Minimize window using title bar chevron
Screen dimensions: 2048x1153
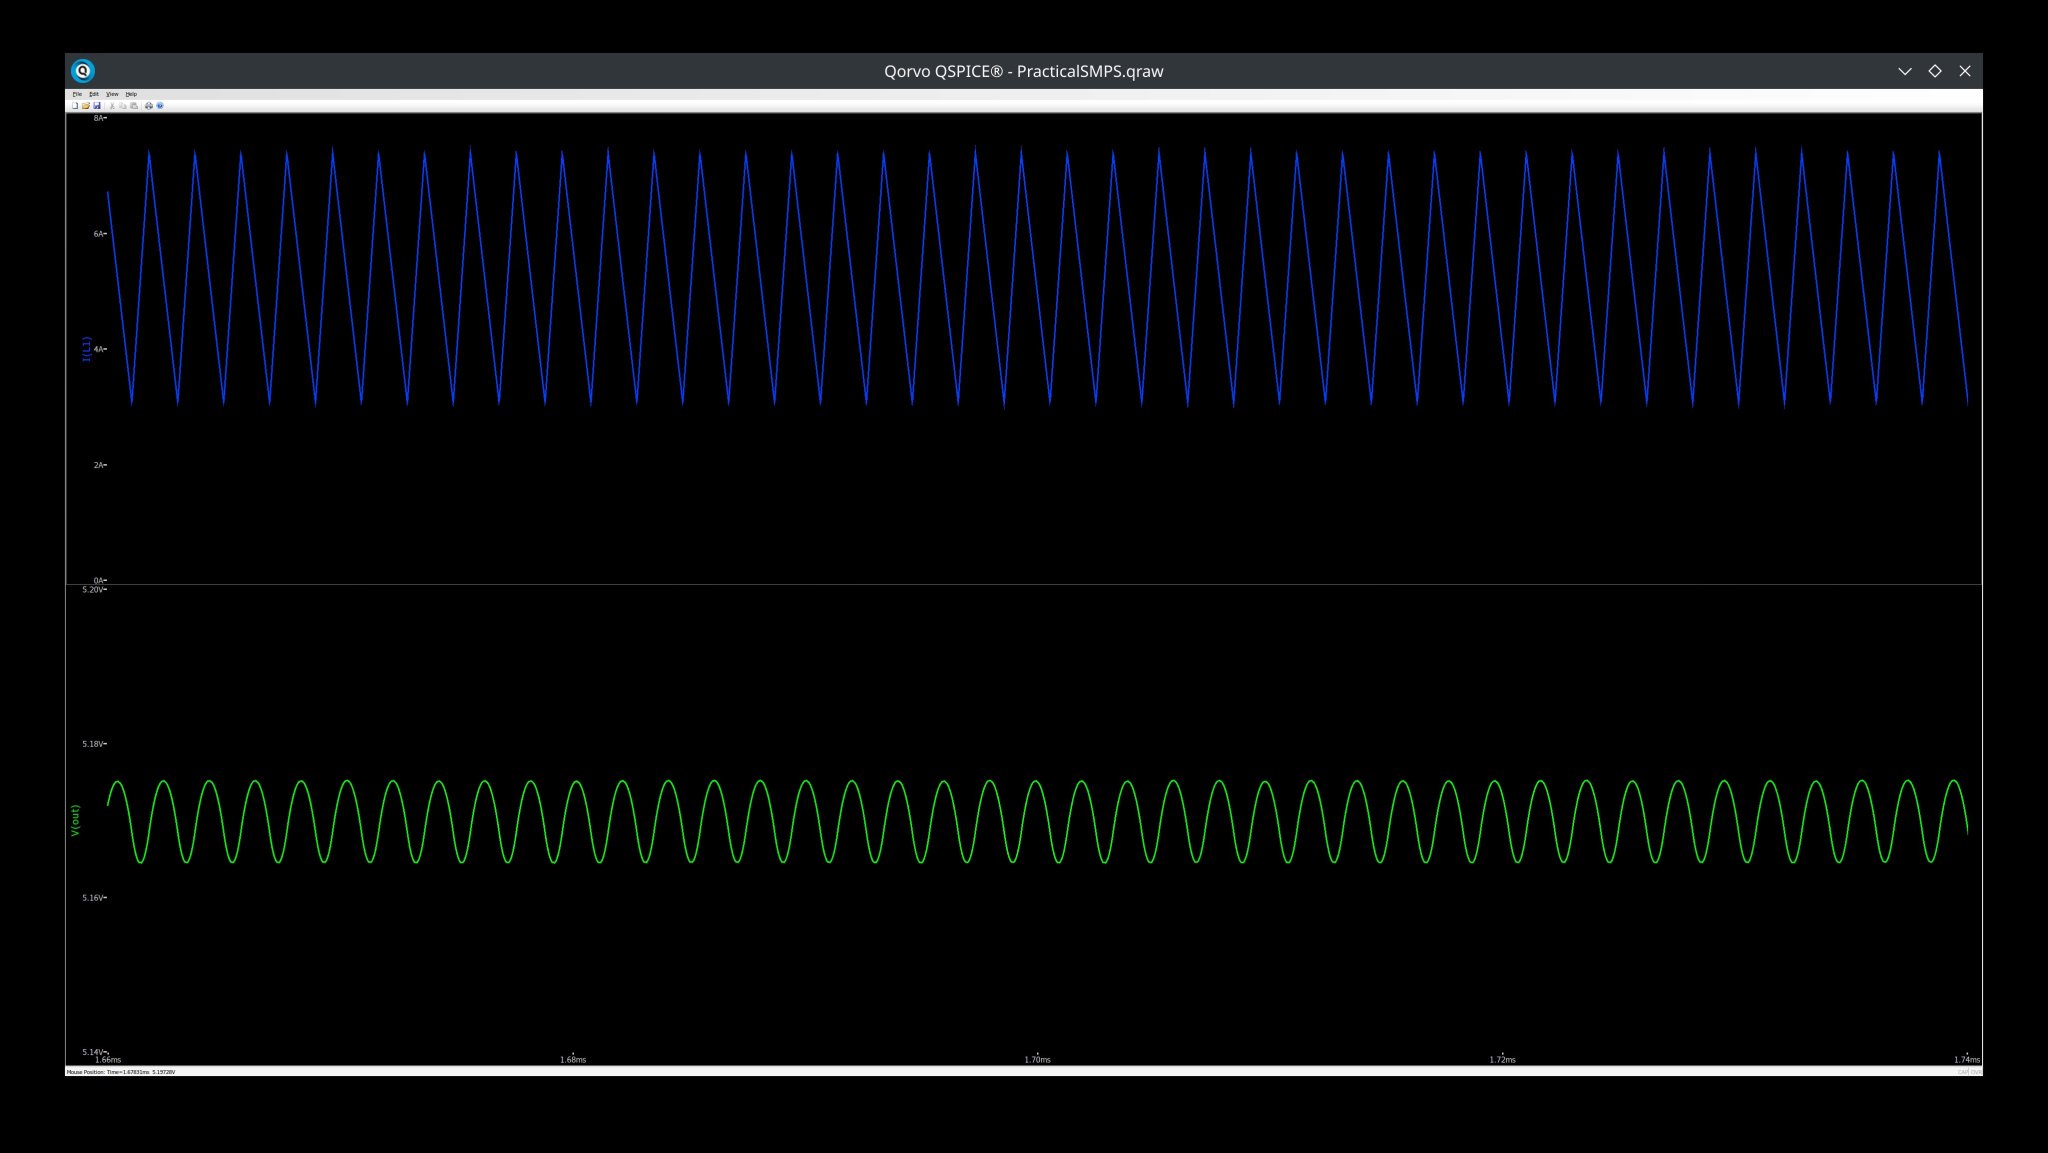tap(1904, 71)
